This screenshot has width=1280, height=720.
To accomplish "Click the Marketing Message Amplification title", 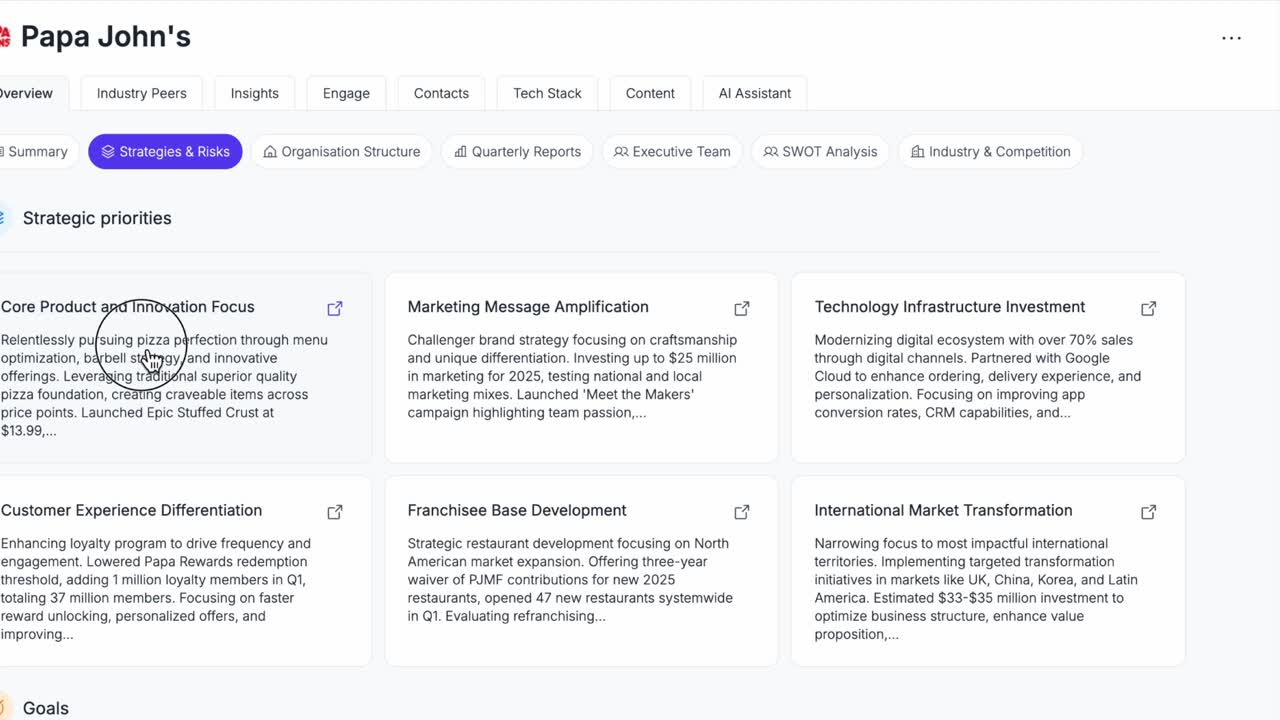I will [528, 307].
